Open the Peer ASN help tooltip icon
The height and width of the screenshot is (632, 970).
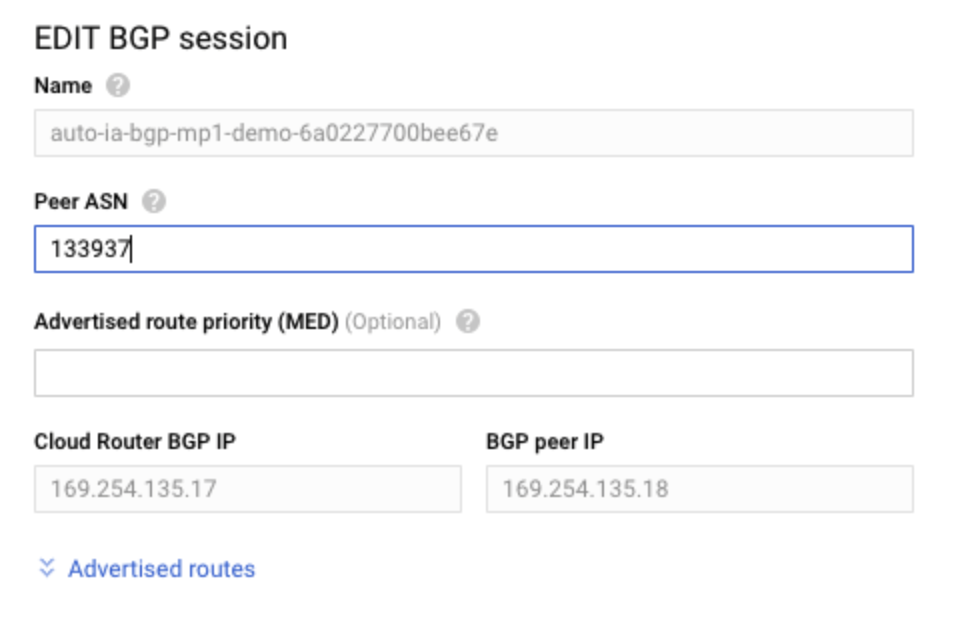(x=153, y=202)
